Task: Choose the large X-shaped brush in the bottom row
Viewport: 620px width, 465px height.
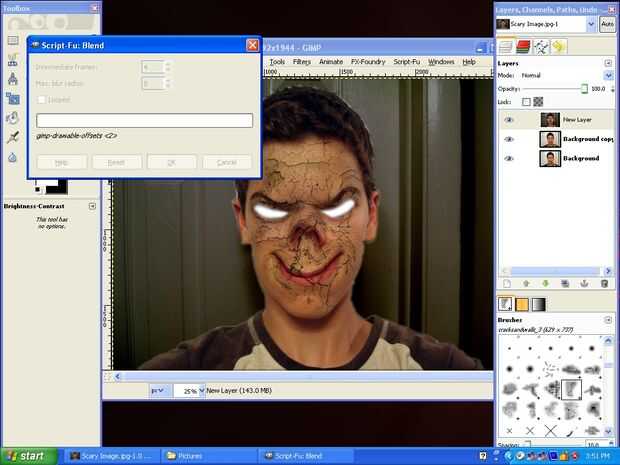Action: [x=550, y=431]
